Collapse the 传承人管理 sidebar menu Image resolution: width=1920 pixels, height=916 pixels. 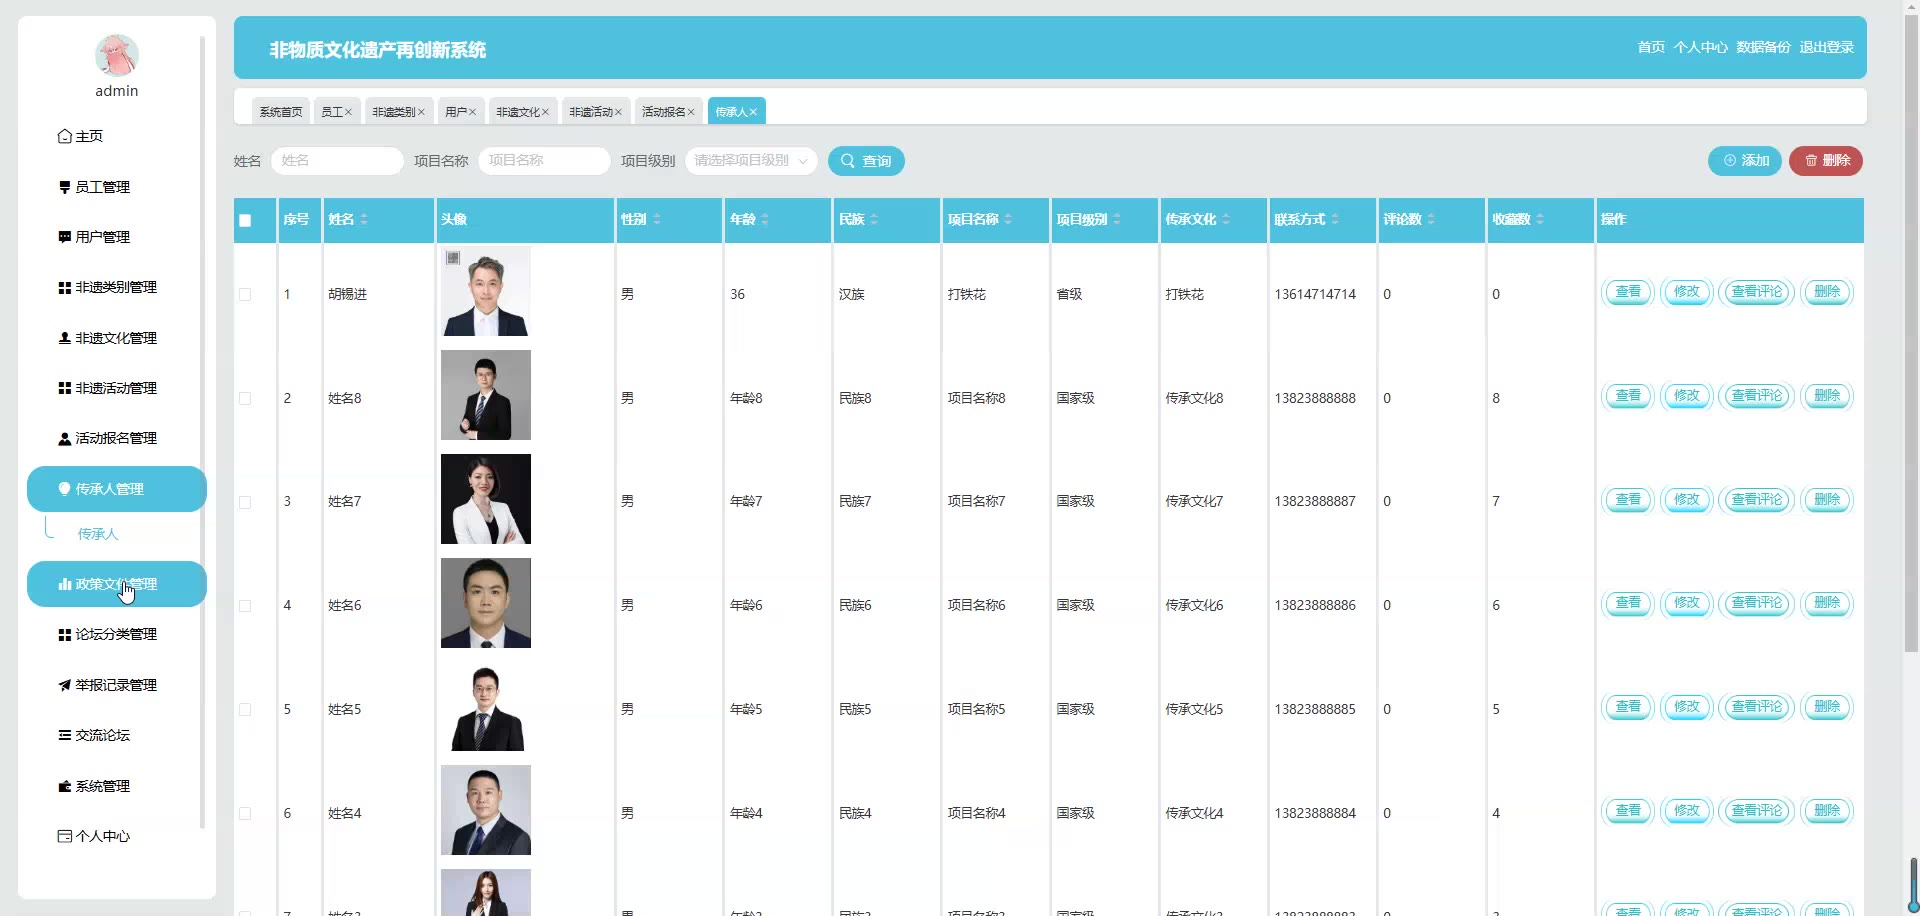[x=116, y=489]
